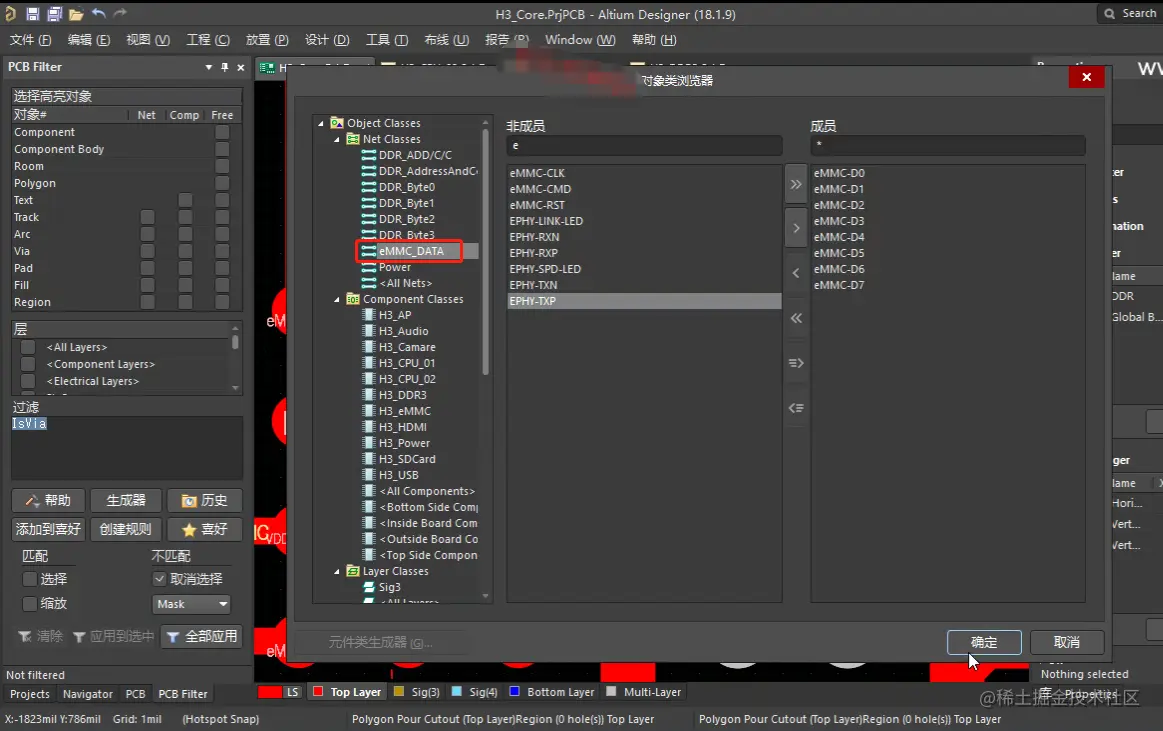Click the Redo arrow icon
Screen dimensions: 1163x731
[120, 13]
